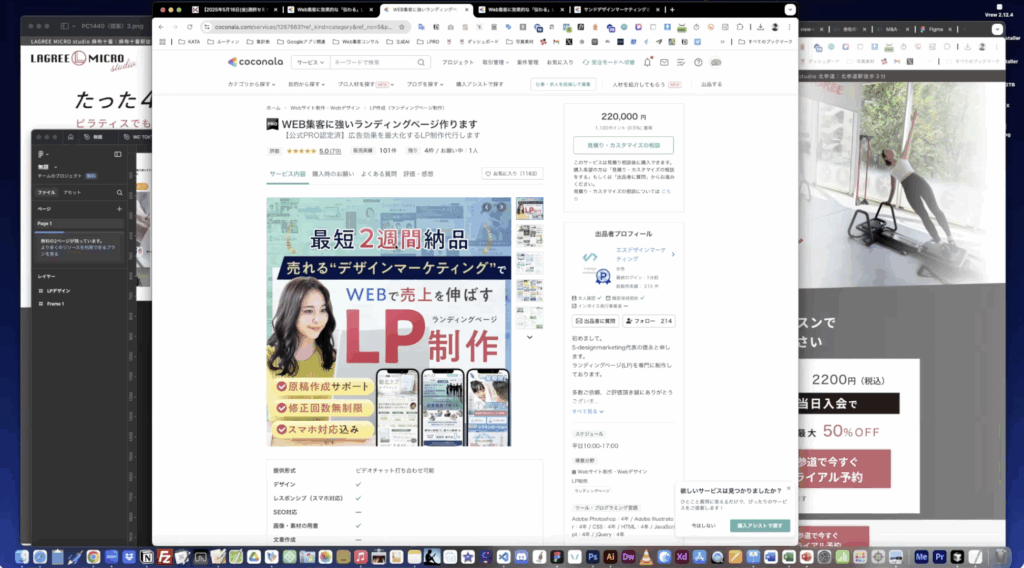Select first gallery thumbnail
The width and height of the screenshot is (1024, 568).
tap(530, 209)
